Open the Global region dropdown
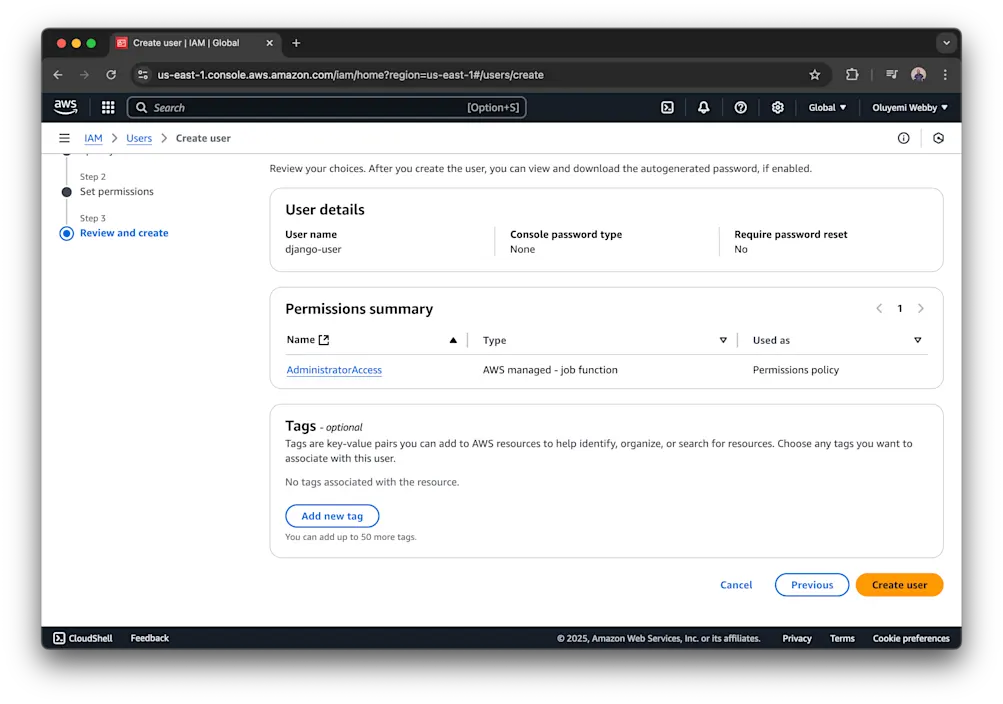 827,107
